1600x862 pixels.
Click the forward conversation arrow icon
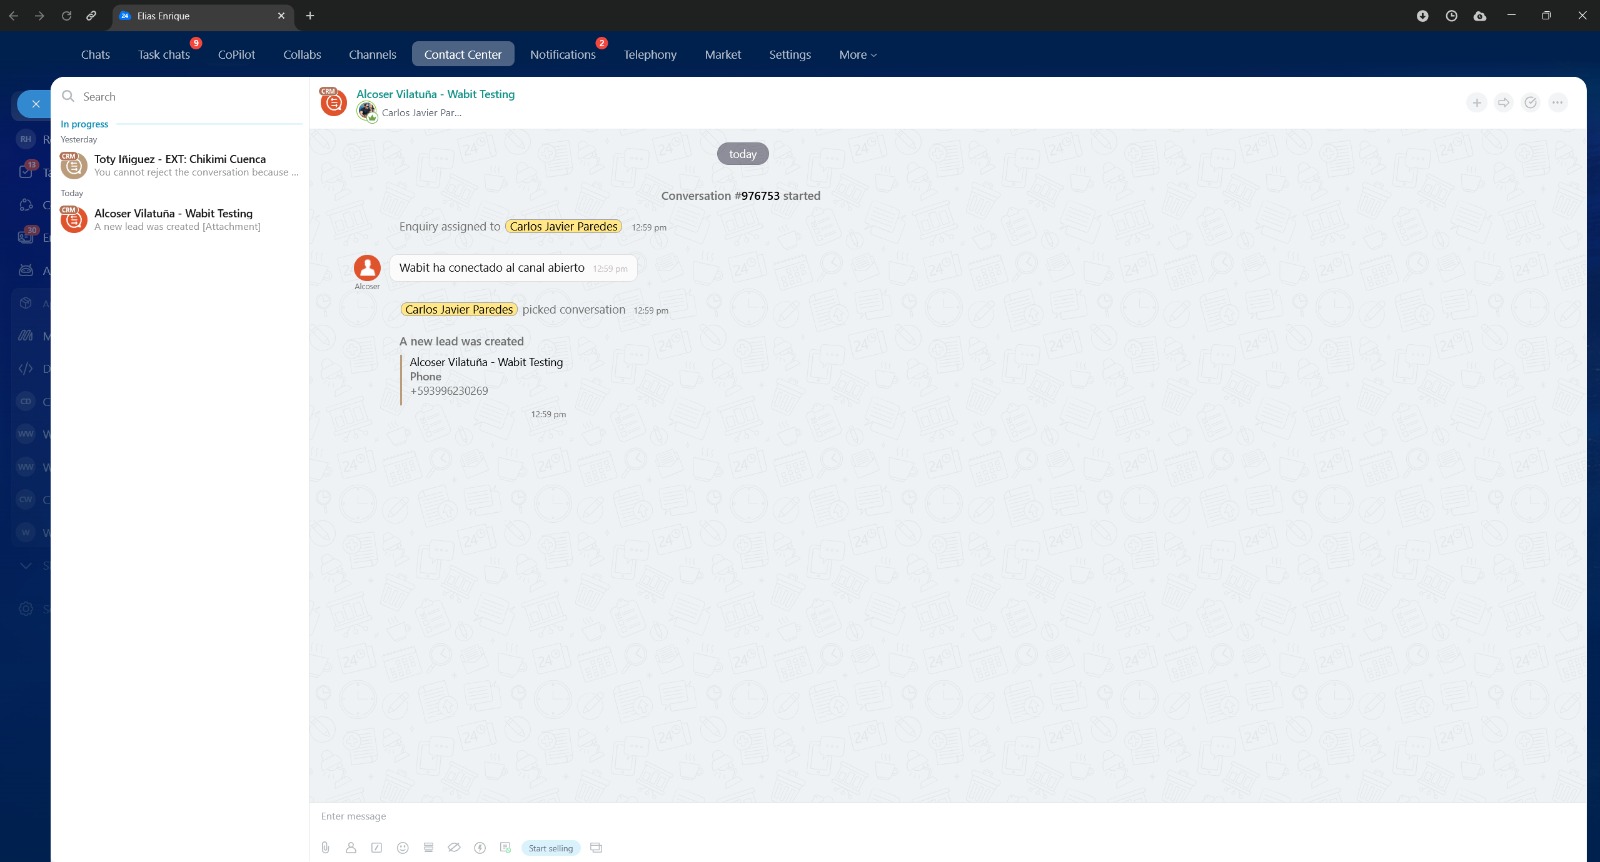point(1503,103)
